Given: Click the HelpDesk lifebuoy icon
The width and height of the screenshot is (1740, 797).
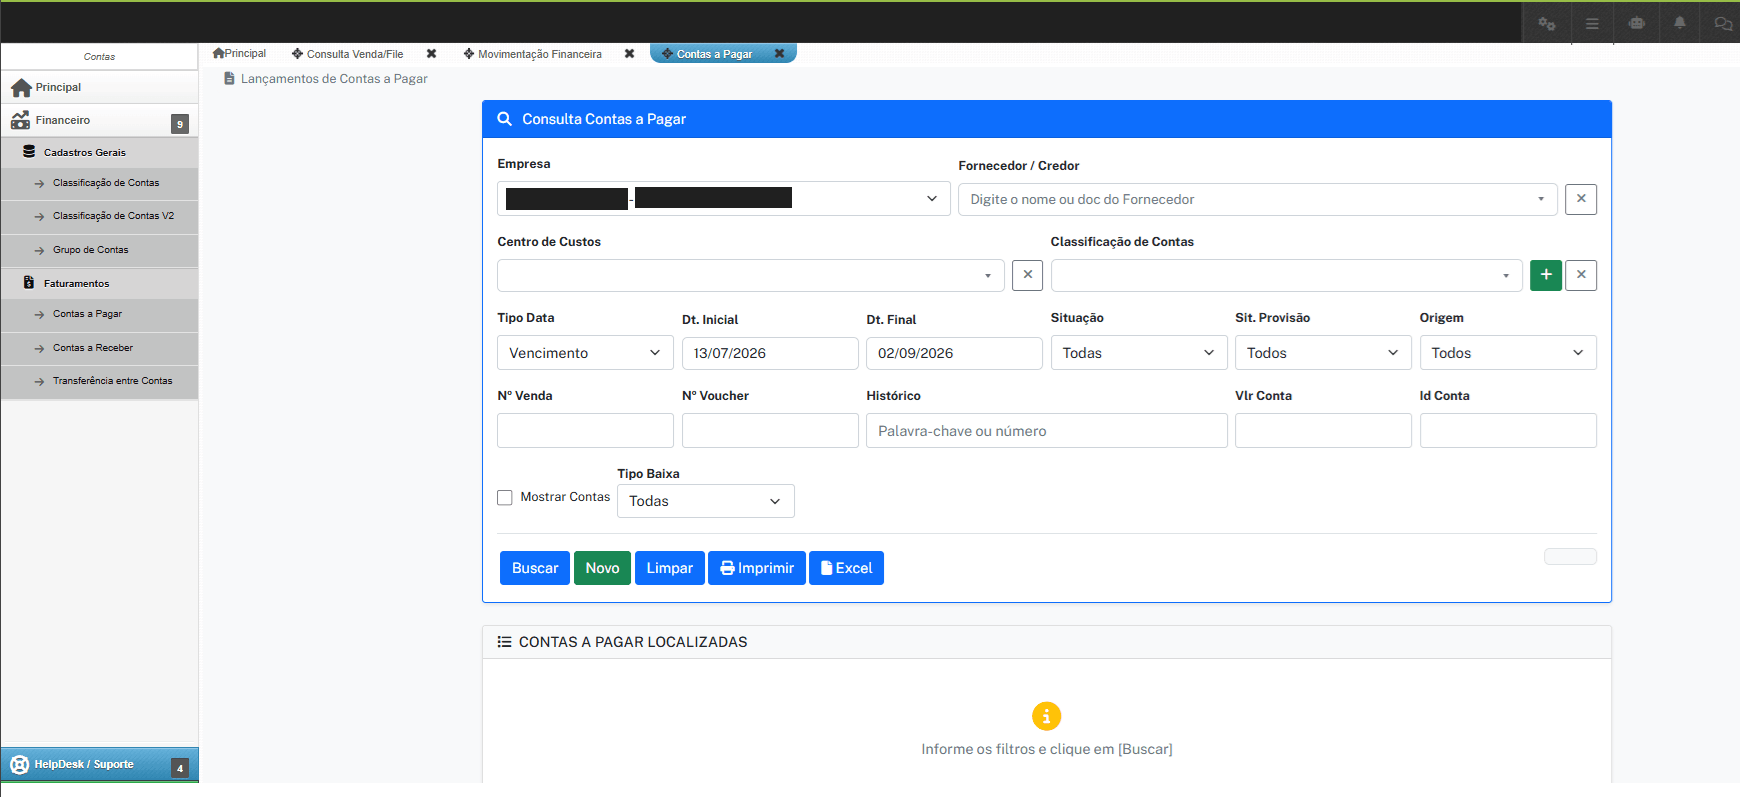Looking at the screenshot, I should 19,764.
